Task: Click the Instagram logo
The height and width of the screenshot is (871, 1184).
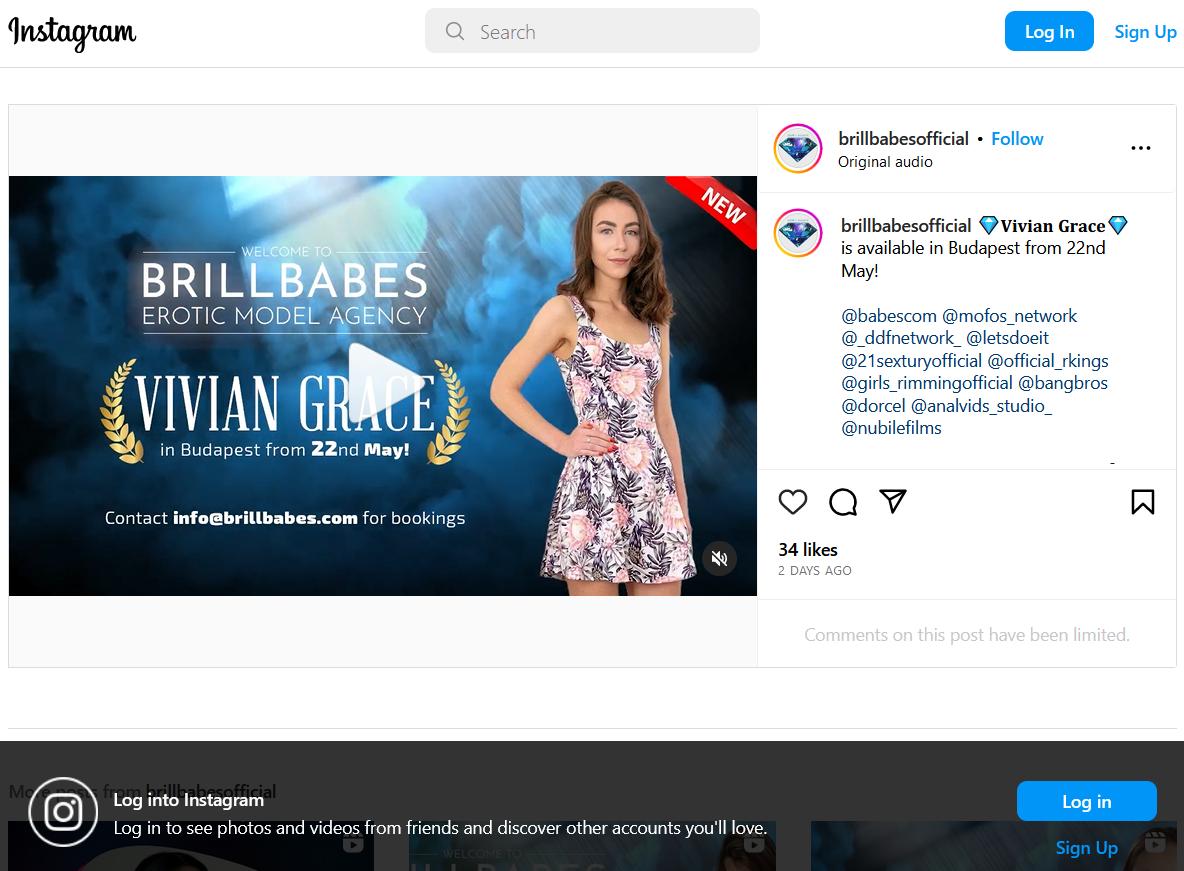Action: pyautogui.click(x=72, y=32)
